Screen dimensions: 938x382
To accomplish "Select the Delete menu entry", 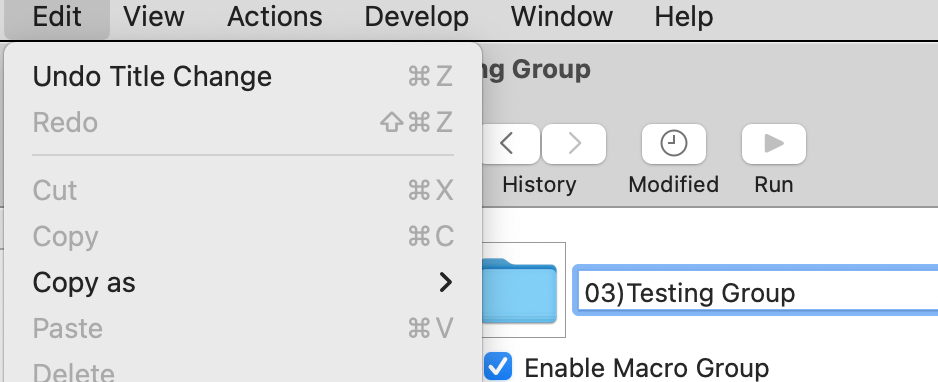I will point(243,371).
